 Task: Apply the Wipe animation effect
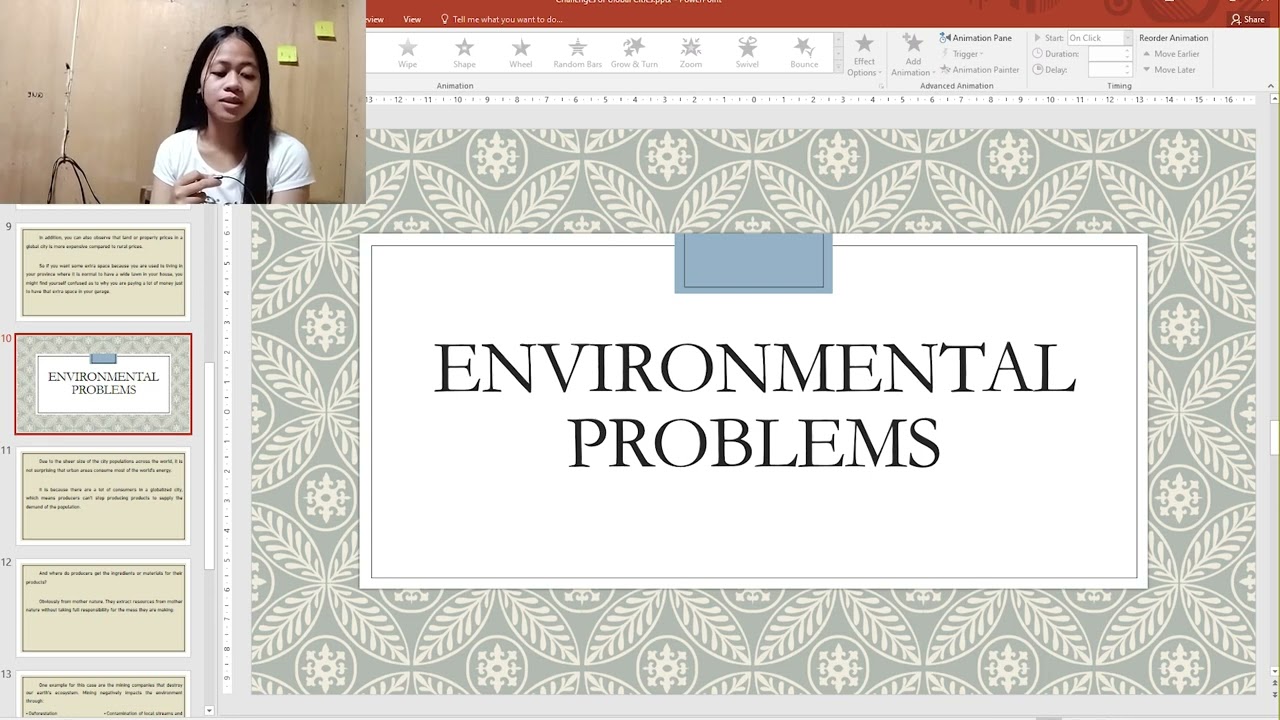click(407, 52)
